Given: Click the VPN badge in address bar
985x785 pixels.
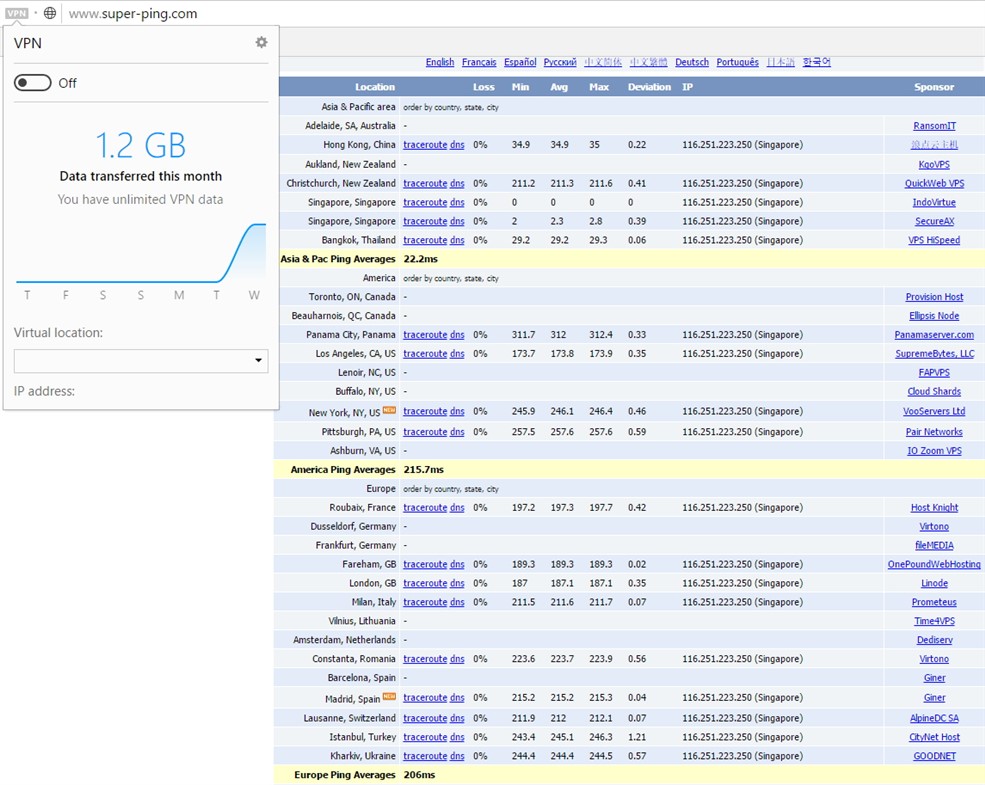Looking at the screenshot, I should 16,13.
